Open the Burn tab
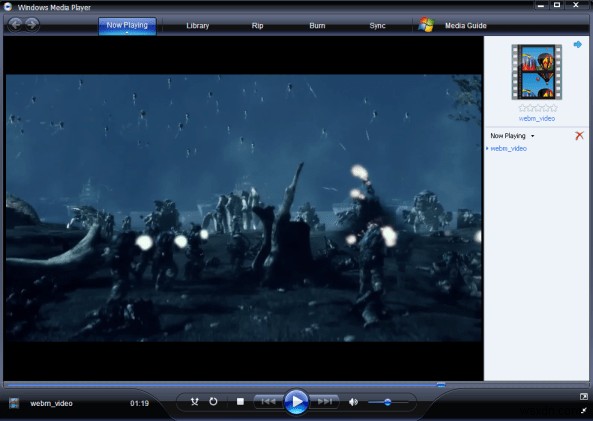The image size is (593, 421). [x=317, y=26]
